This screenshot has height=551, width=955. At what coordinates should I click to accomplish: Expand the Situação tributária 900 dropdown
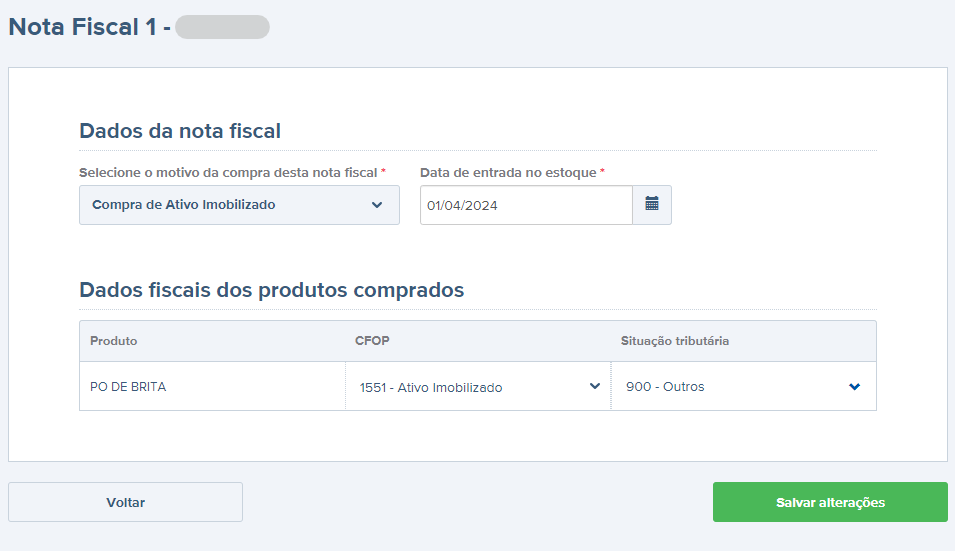[743, 387]
